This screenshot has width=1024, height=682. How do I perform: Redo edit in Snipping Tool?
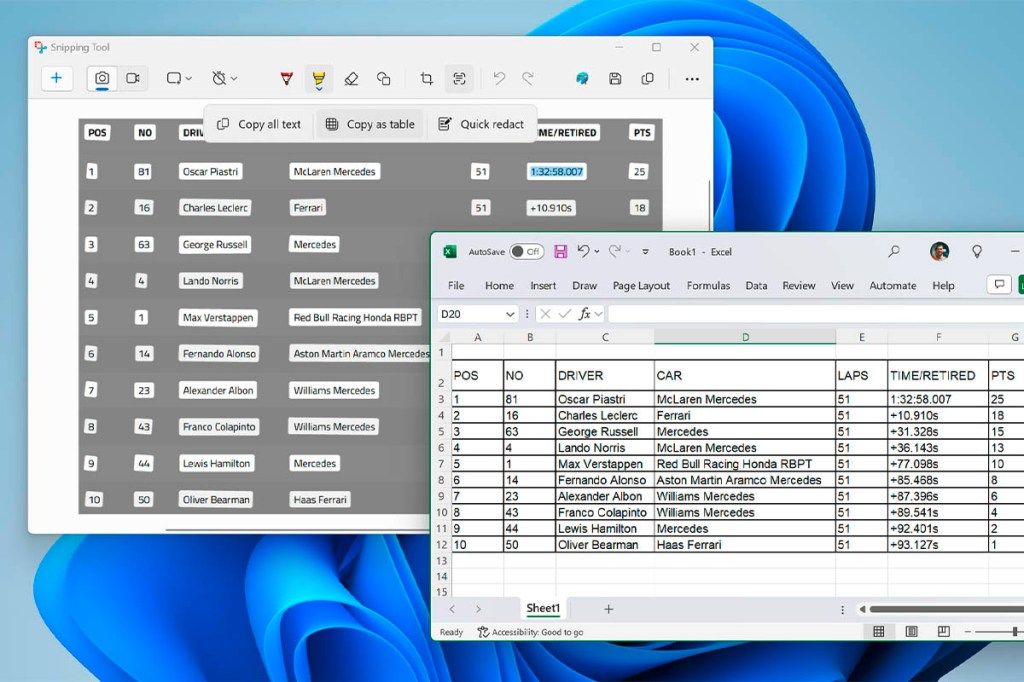point(528,79)
